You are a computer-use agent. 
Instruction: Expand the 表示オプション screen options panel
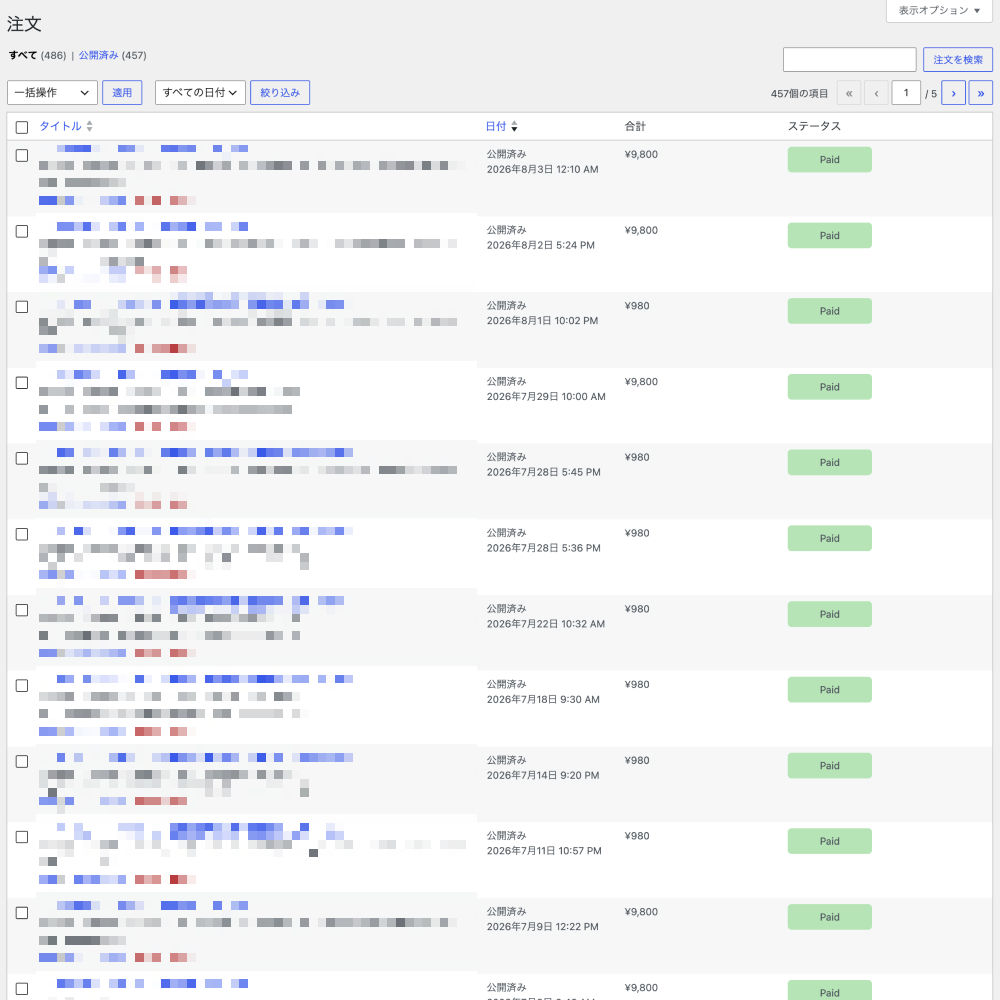[939, 10]
